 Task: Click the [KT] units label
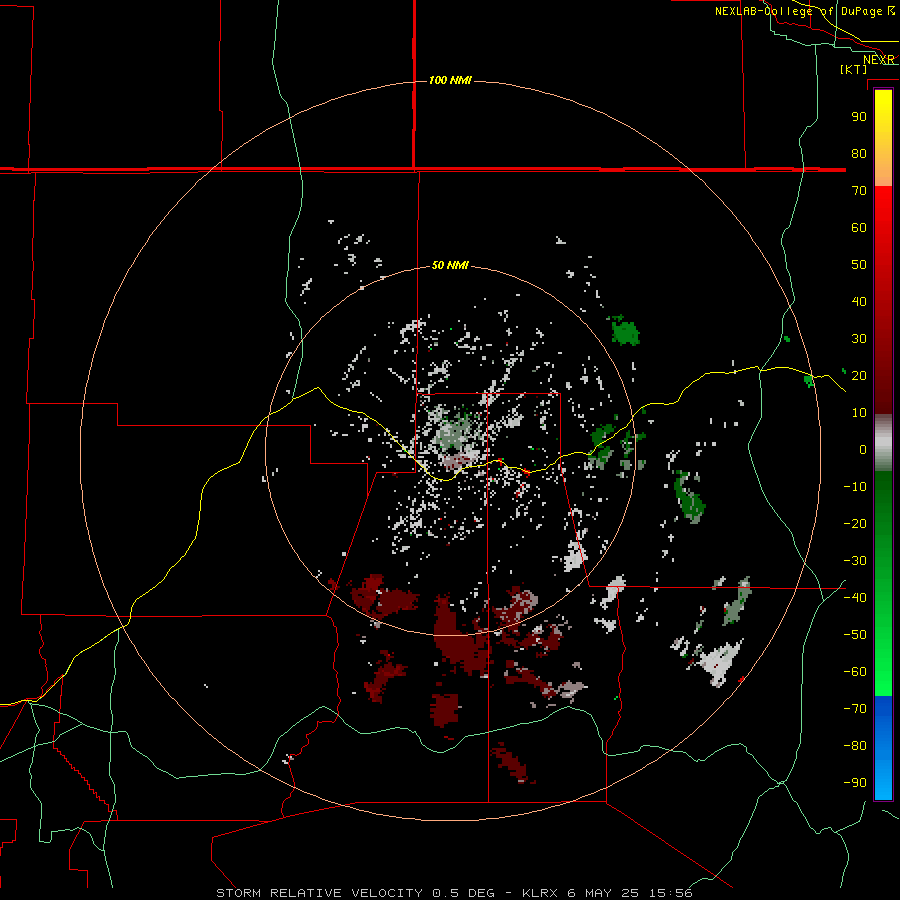coord(854,69)
